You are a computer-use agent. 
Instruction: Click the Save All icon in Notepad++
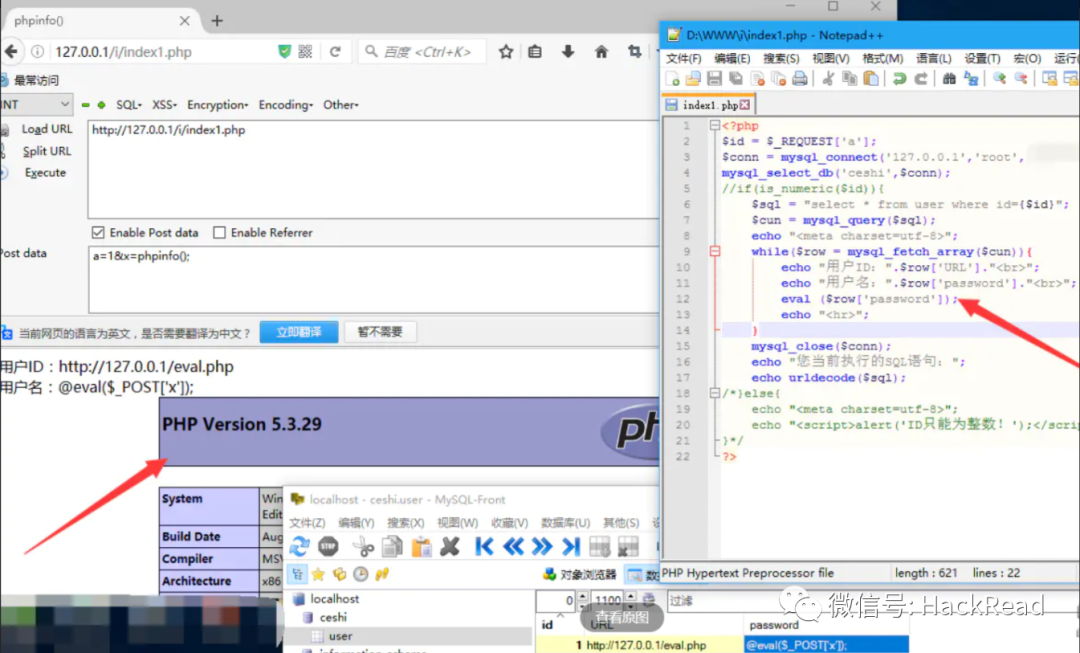pyautogui.click(x=736, y=79)
